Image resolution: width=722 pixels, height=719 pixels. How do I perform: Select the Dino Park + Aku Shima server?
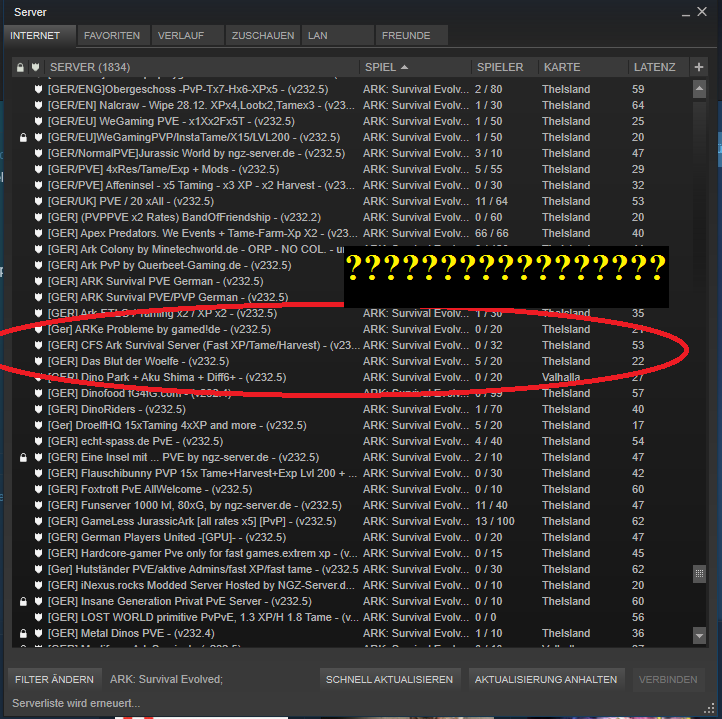tap(352, 378)
